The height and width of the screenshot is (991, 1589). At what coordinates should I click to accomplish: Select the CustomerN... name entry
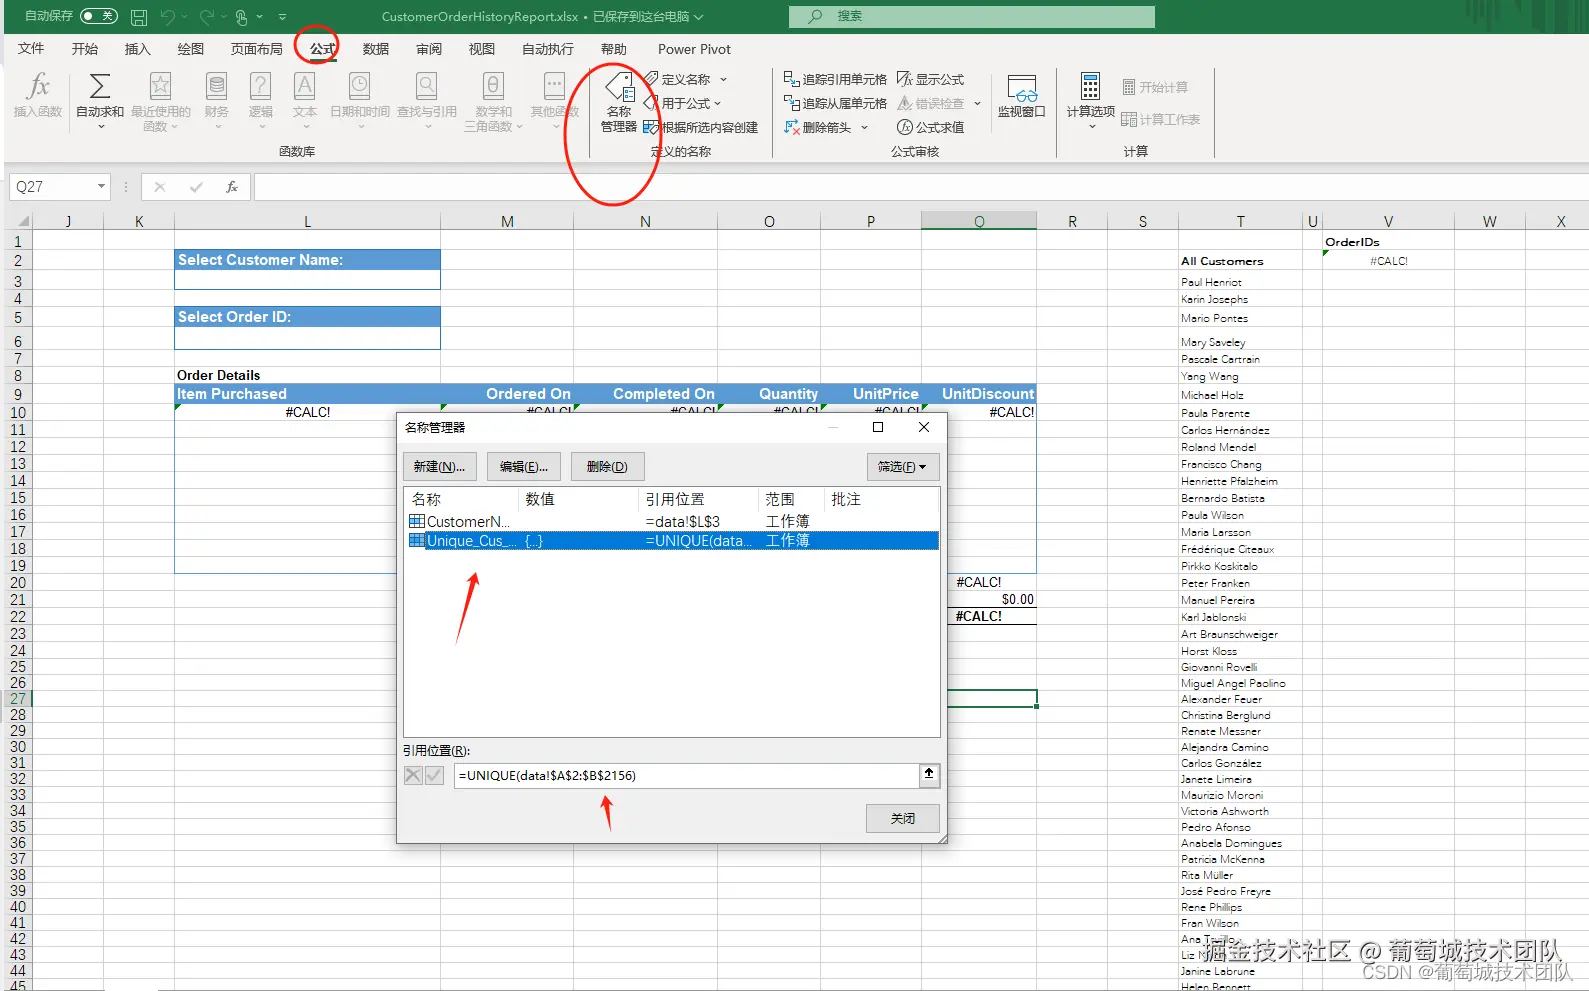671,521
